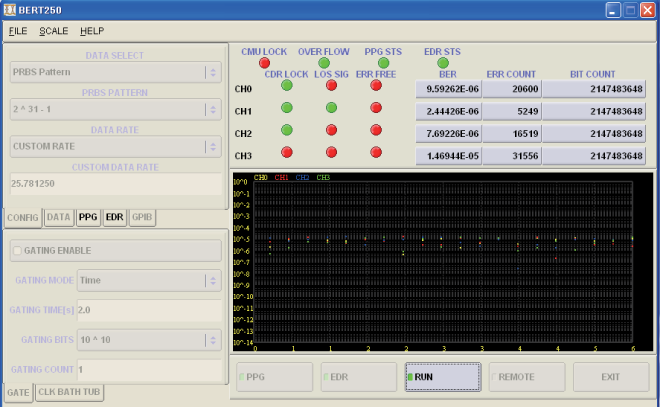Click CH2 BER value 7.69226E-06

tap(449, 134)
